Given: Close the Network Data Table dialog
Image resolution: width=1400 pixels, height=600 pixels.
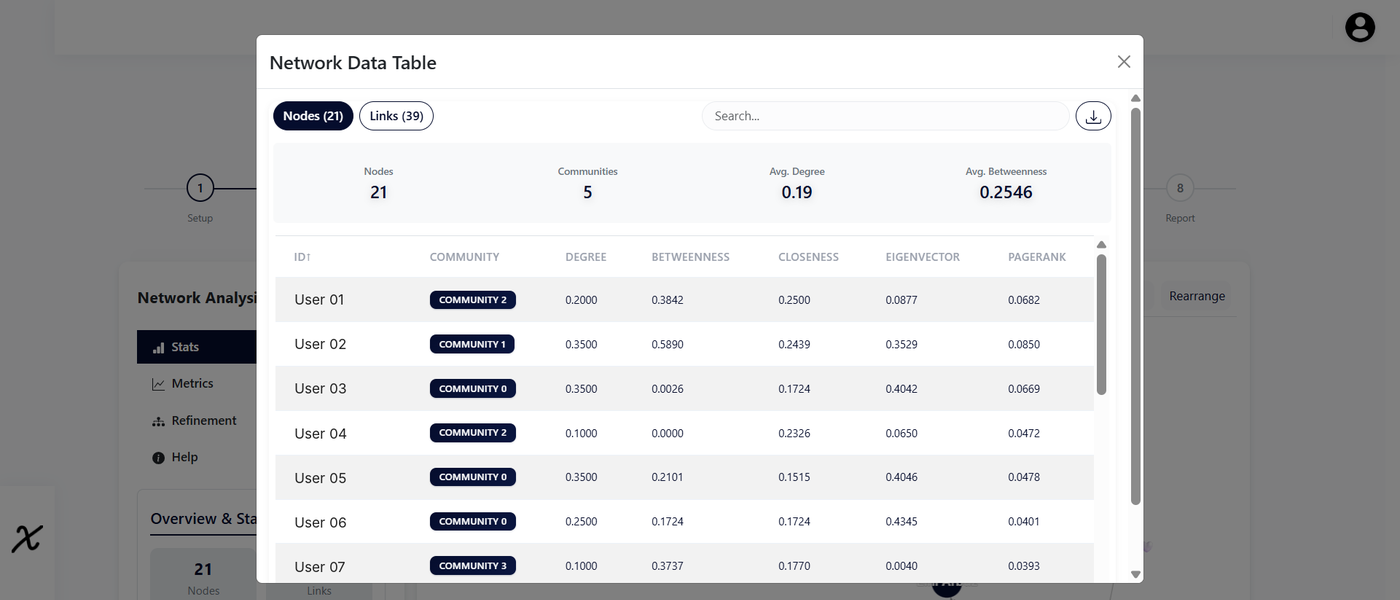Looking at the screenshot, I should click(x=1124, y=62).
